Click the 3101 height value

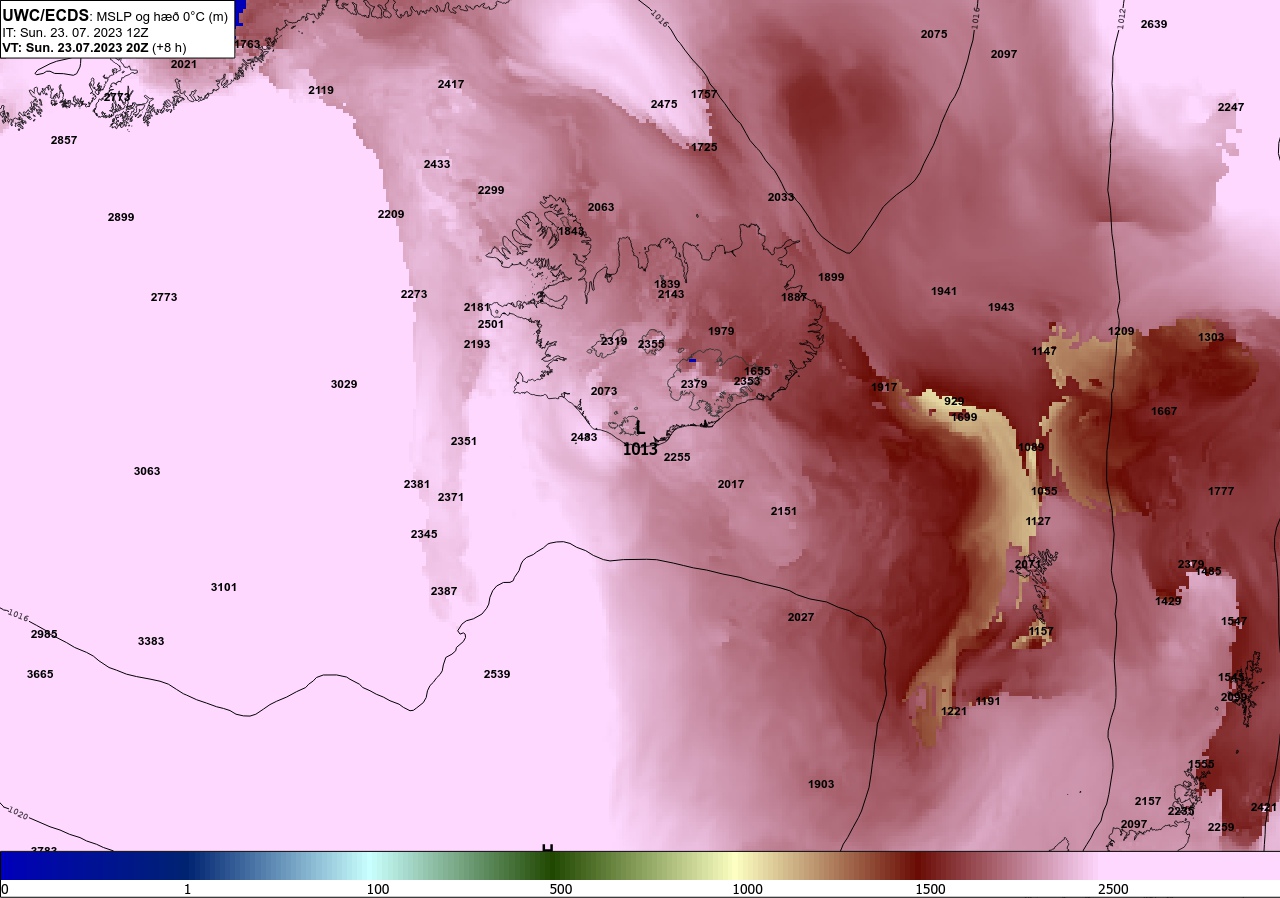click(224, 587)
